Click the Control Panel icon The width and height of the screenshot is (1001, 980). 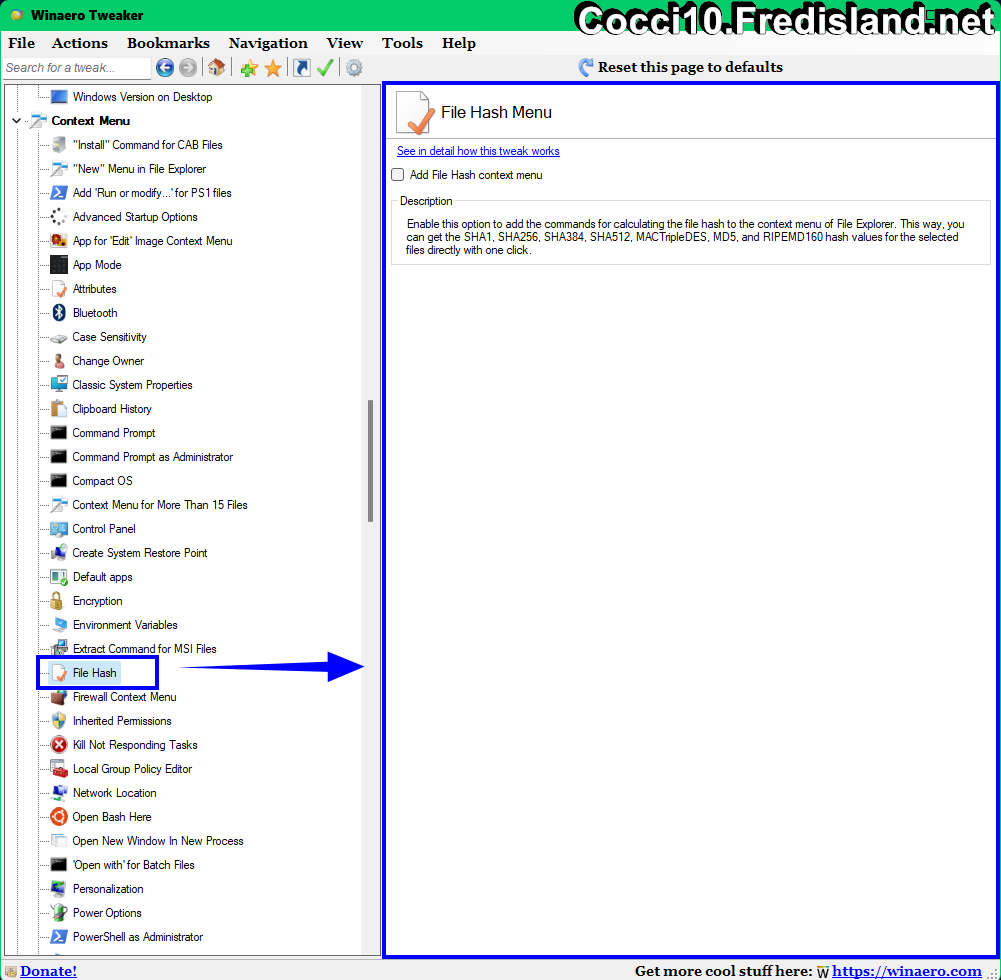click(59, 529)
